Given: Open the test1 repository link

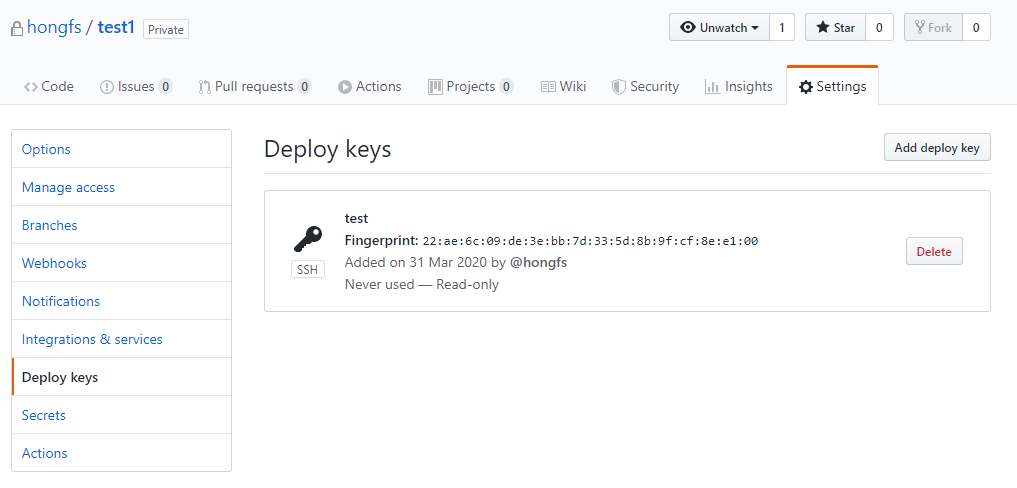Looking at the screenshot, I should click(x=116, y=28).
